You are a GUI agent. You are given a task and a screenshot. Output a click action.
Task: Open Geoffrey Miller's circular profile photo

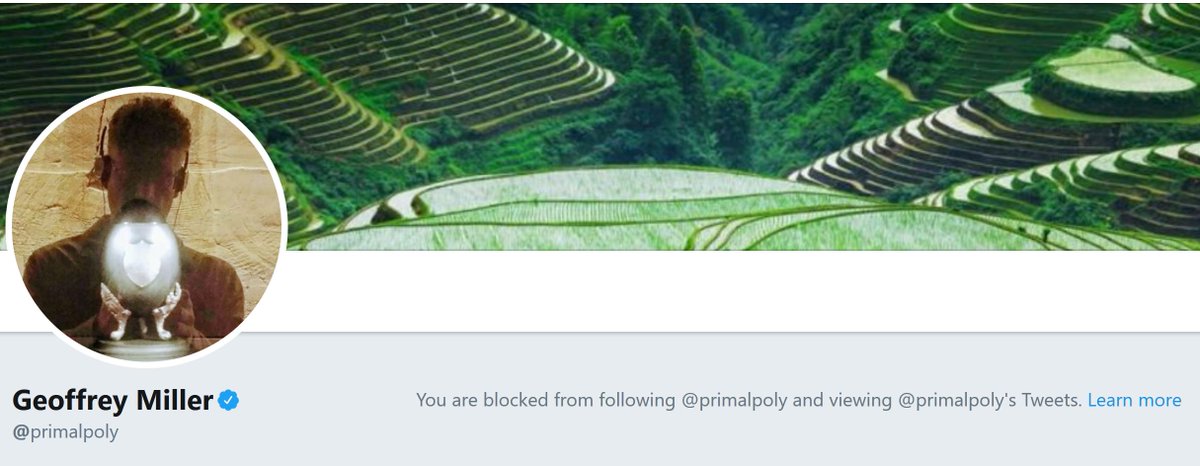click(x=147, y=226)
